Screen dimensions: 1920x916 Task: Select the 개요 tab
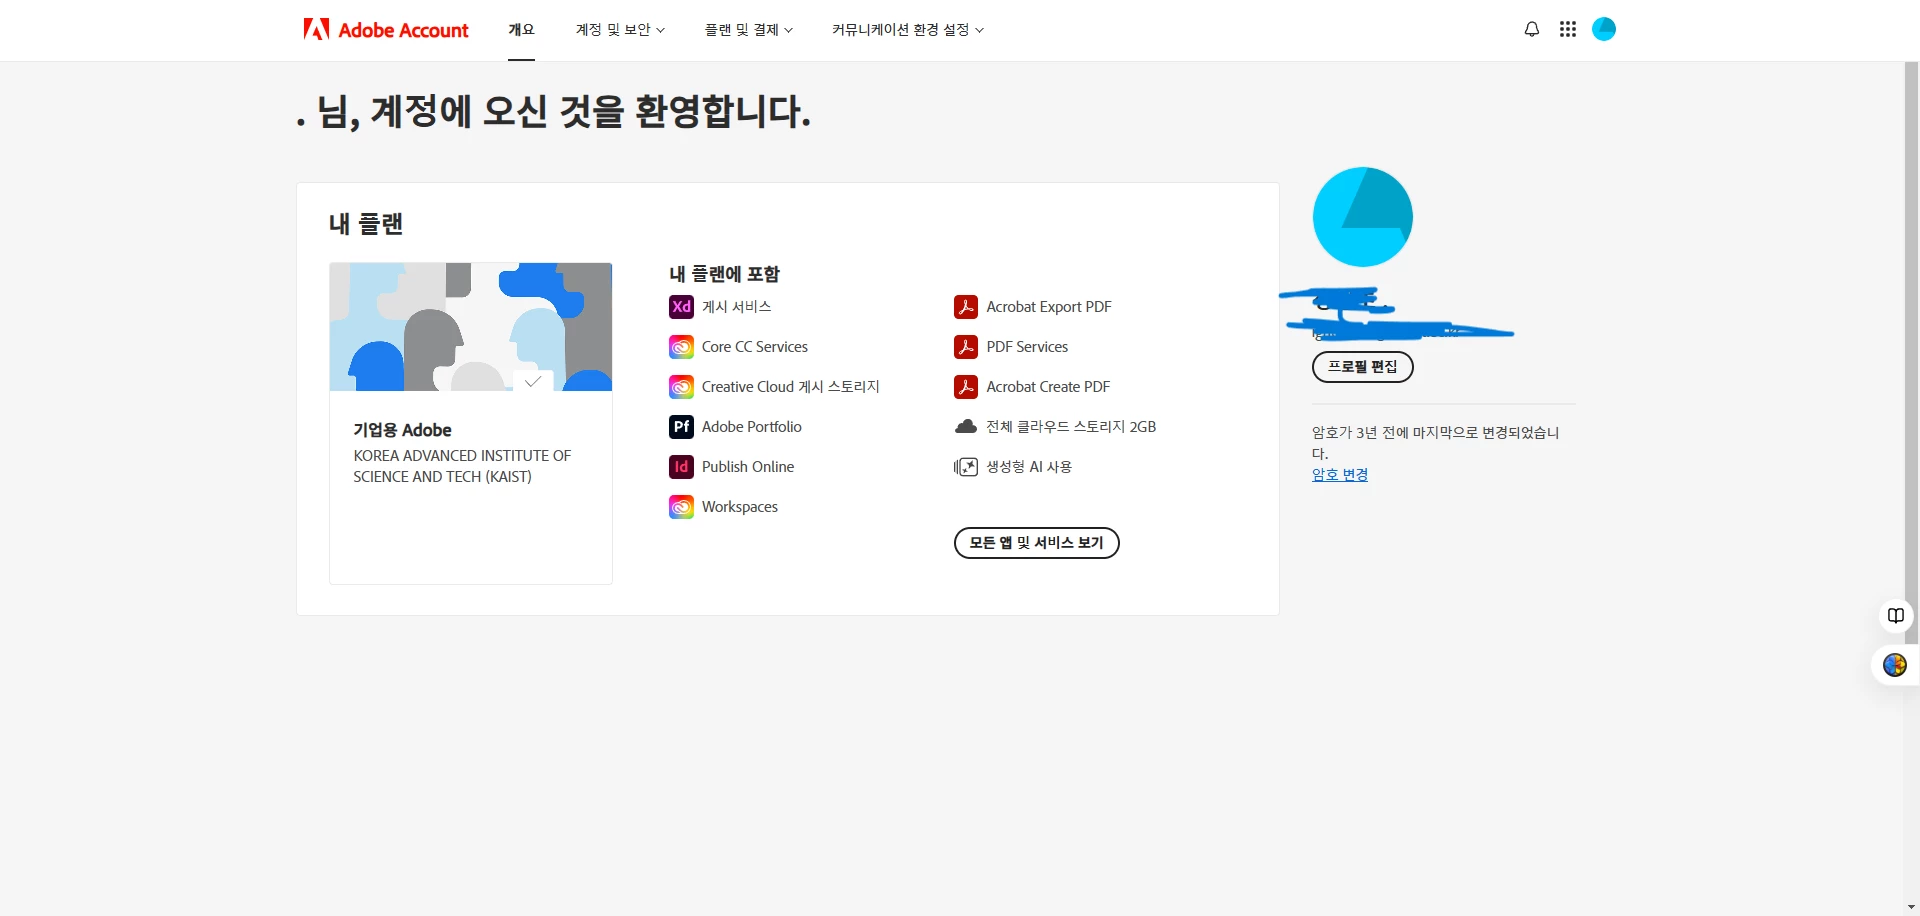(521, 30)
